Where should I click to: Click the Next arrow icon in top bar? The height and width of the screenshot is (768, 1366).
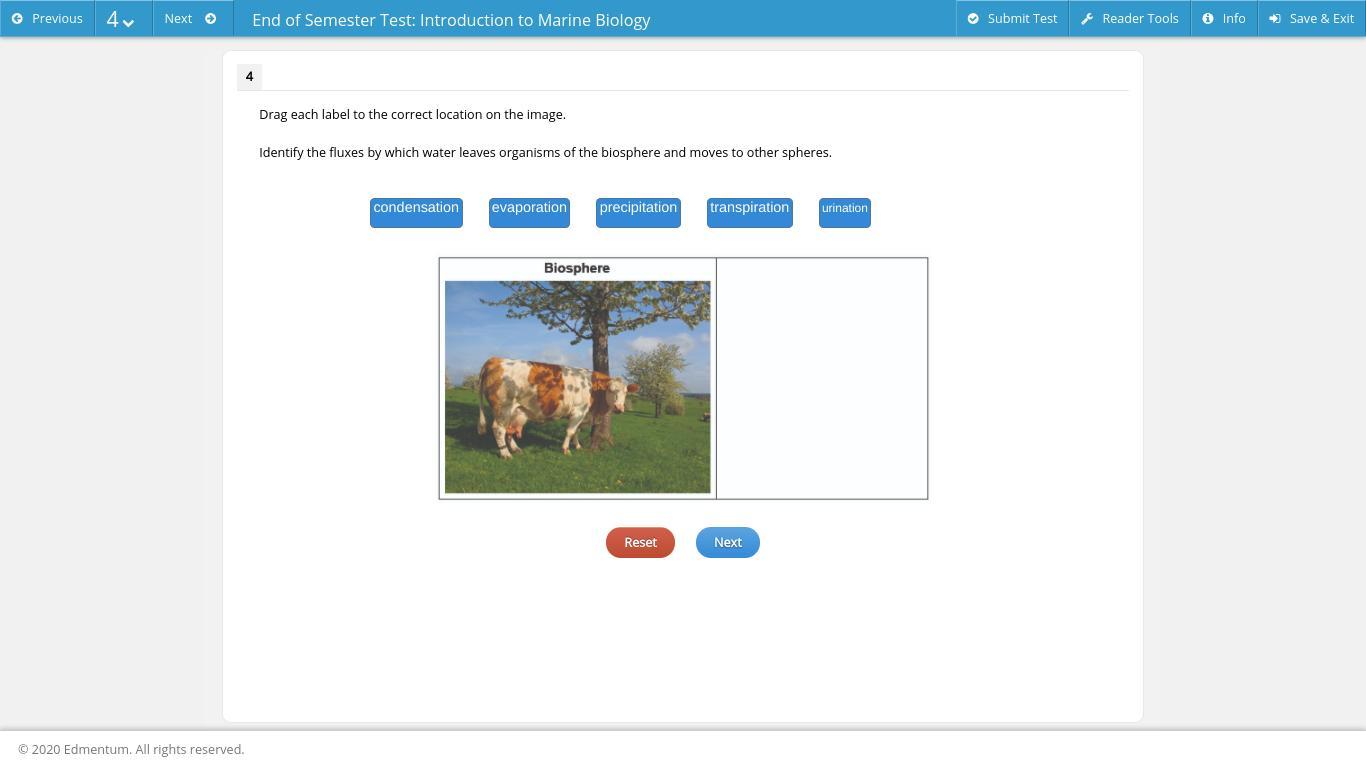pyautogui.click(x=210, y=19)
